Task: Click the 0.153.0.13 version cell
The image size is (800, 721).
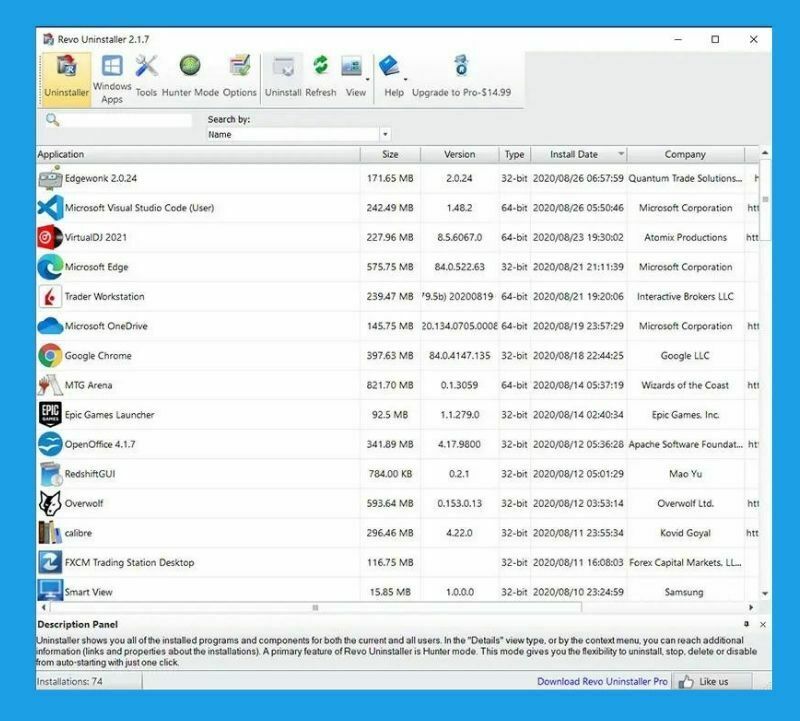Action: pyautogui.click(x=460, y=503)
